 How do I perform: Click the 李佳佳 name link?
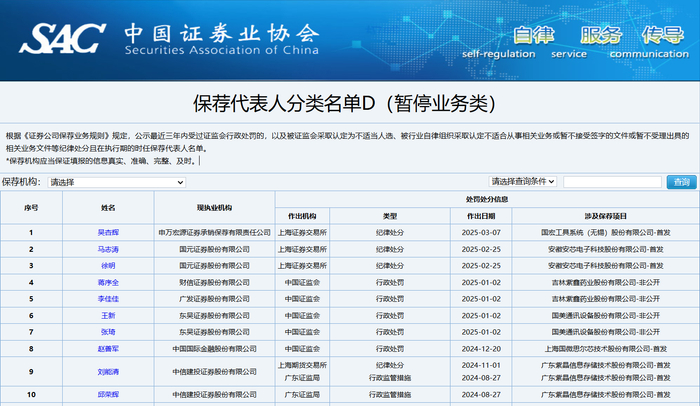coord(107,299)
